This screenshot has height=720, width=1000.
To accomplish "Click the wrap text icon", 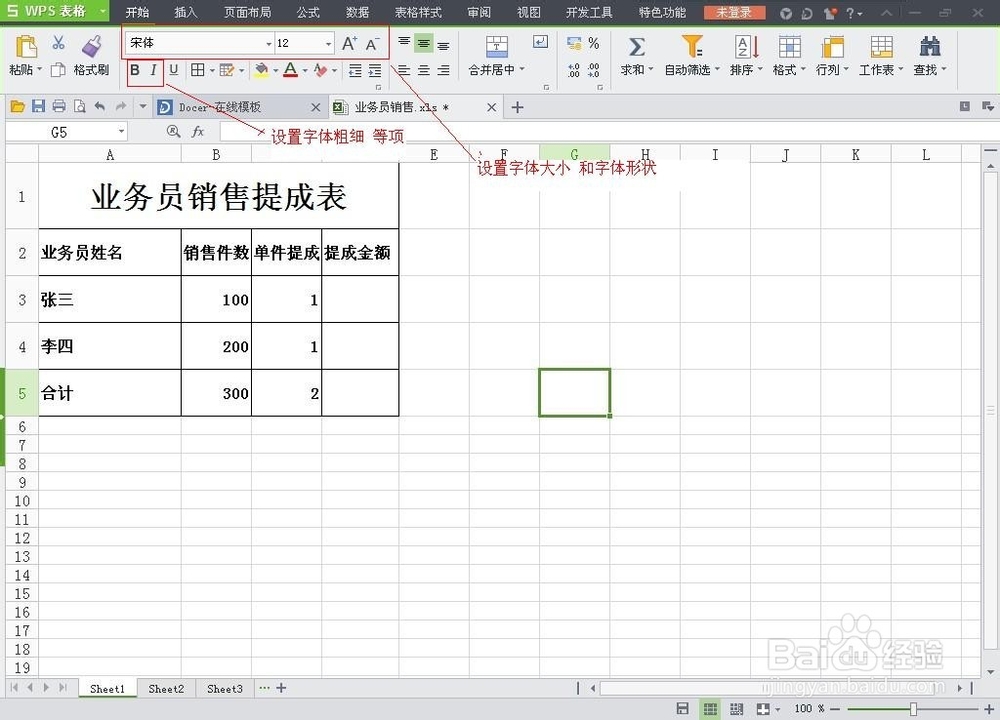I will [540, 42].
